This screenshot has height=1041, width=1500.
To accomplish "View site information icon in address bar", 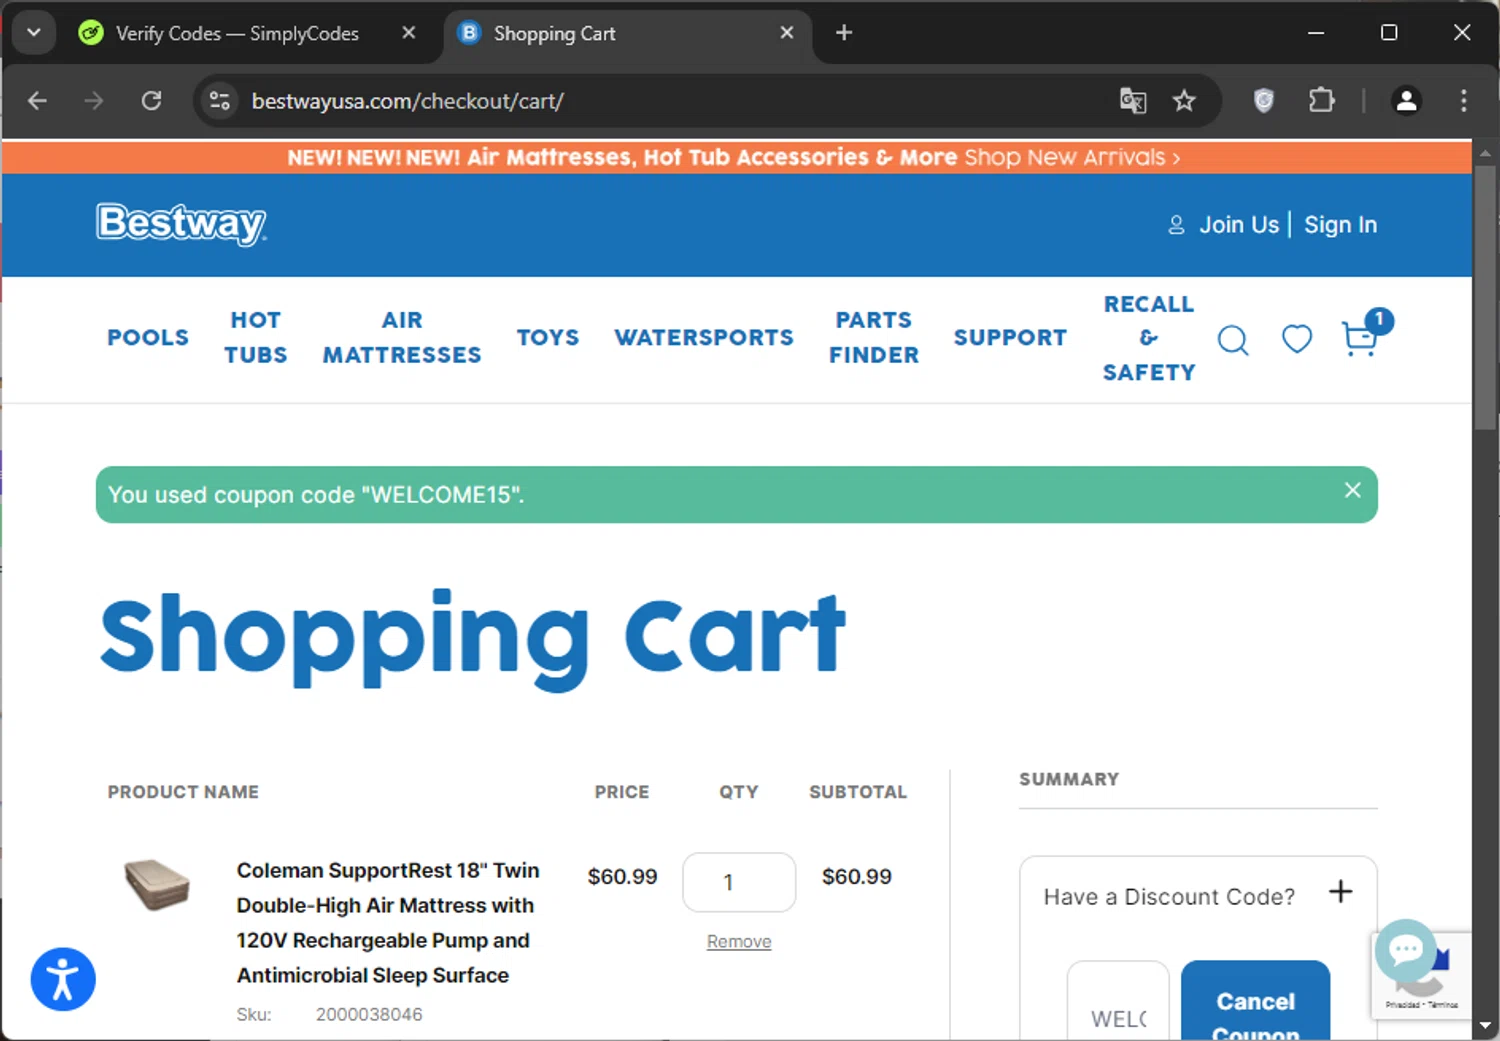I will coord(220,101).
